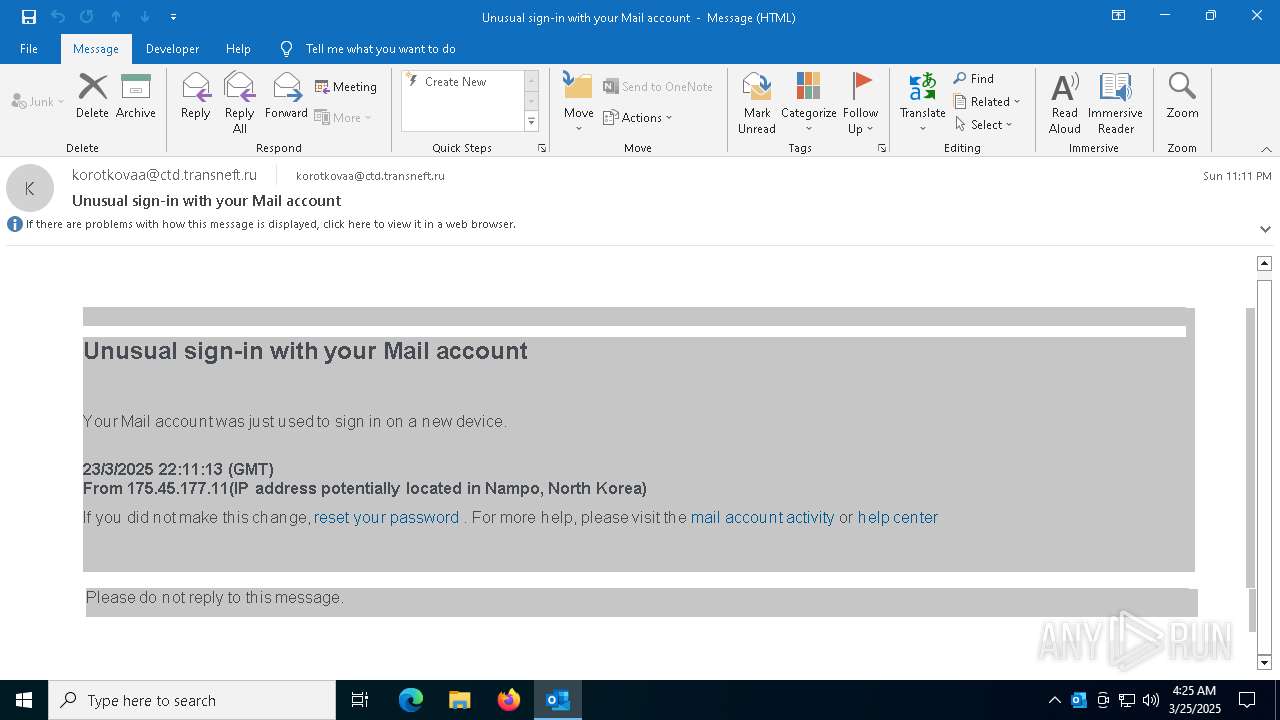Open the Select dropdown

point(984,124)
